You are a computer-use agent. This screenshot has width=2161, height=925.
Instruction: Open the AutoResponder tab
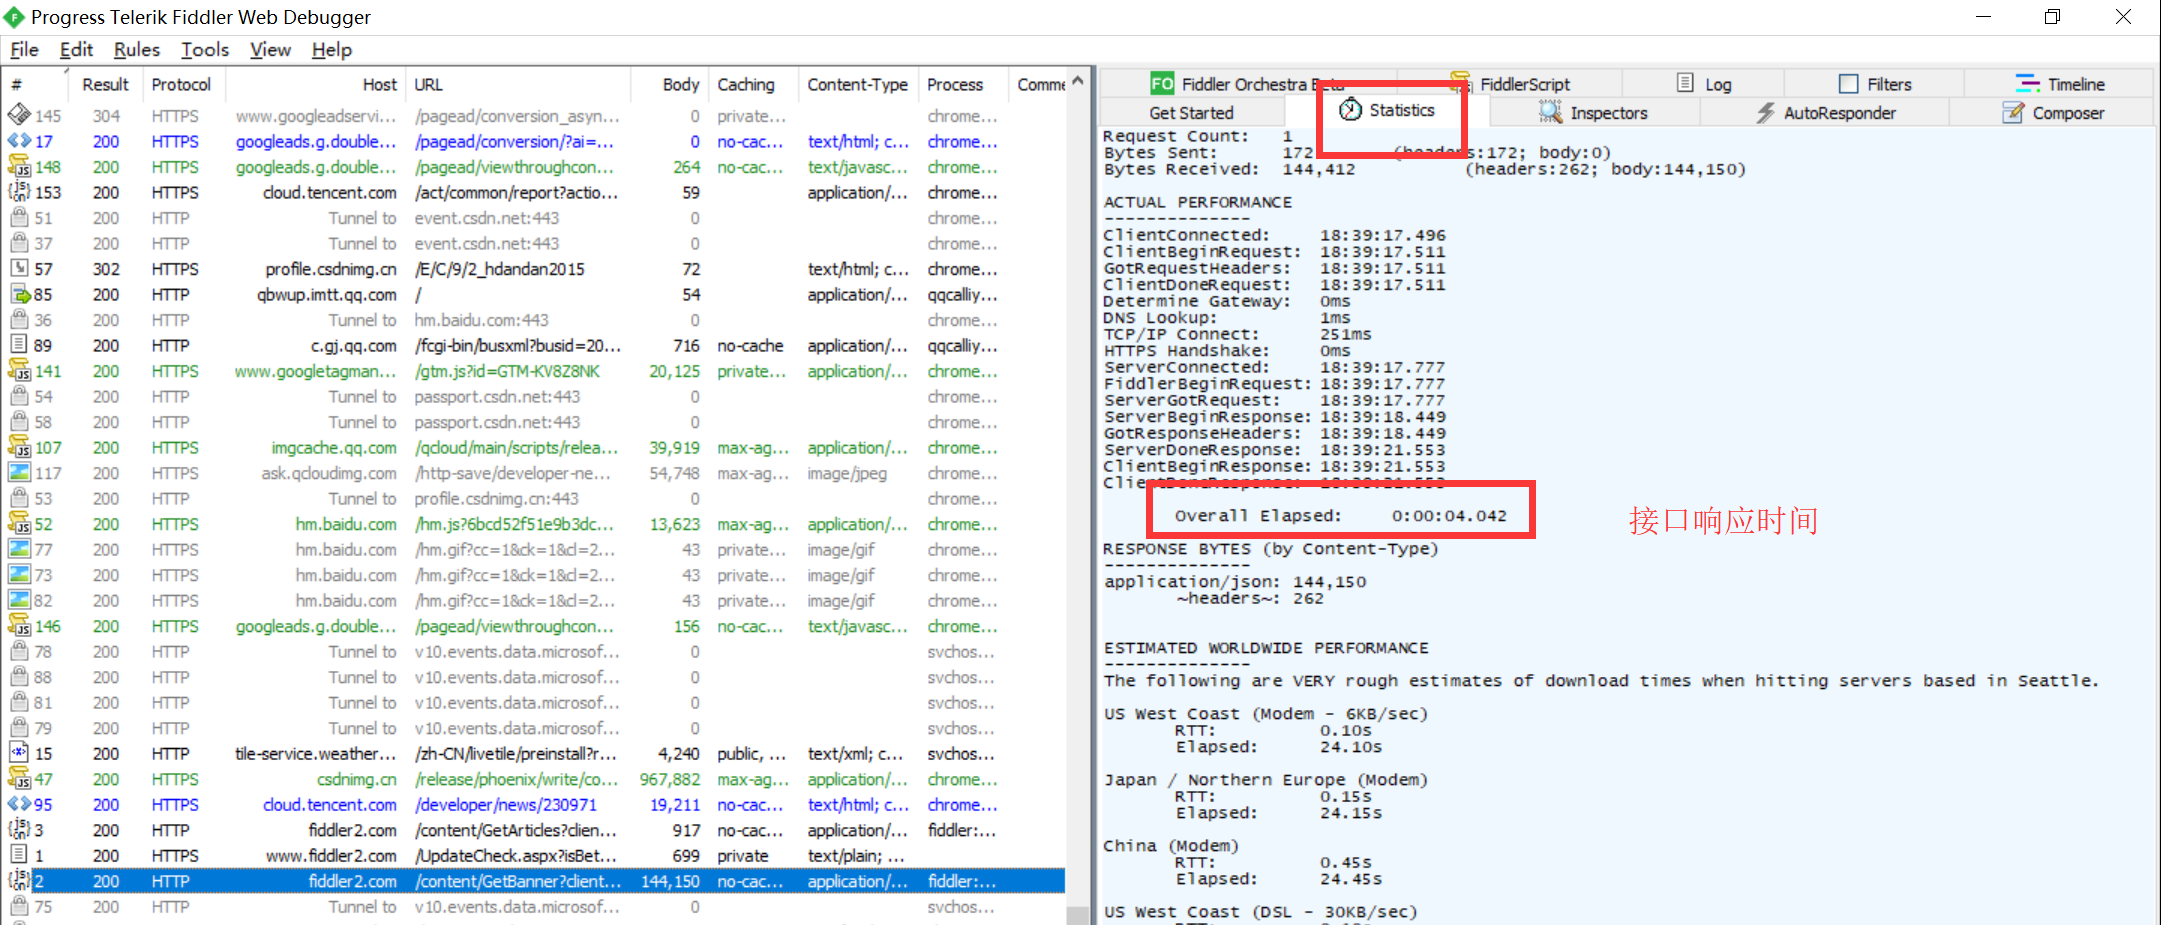[x=1825, y=113]
